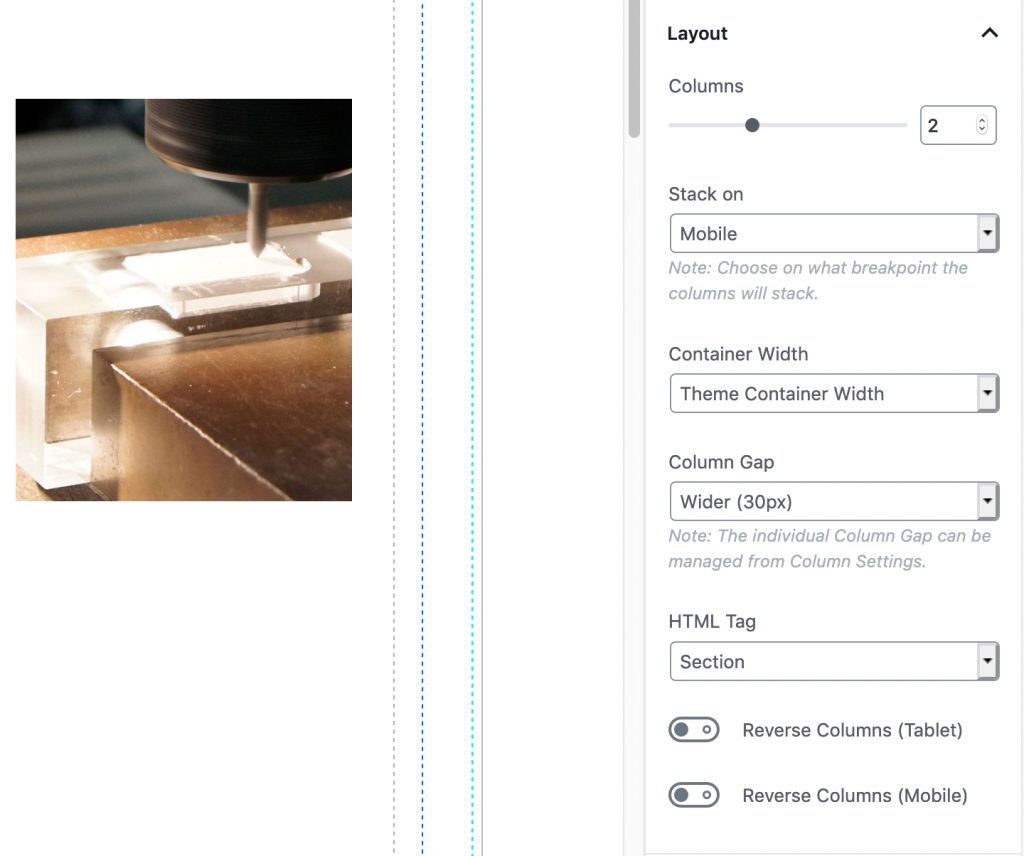Click the arrow icon on HTML Tag select
Screen dimensions: 1024x856
tap(987, 661)
